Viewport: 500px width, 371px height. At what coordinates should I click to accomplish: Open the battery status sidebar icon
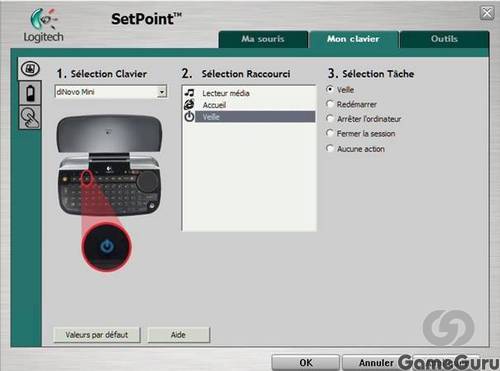click(x=30, y=93)
